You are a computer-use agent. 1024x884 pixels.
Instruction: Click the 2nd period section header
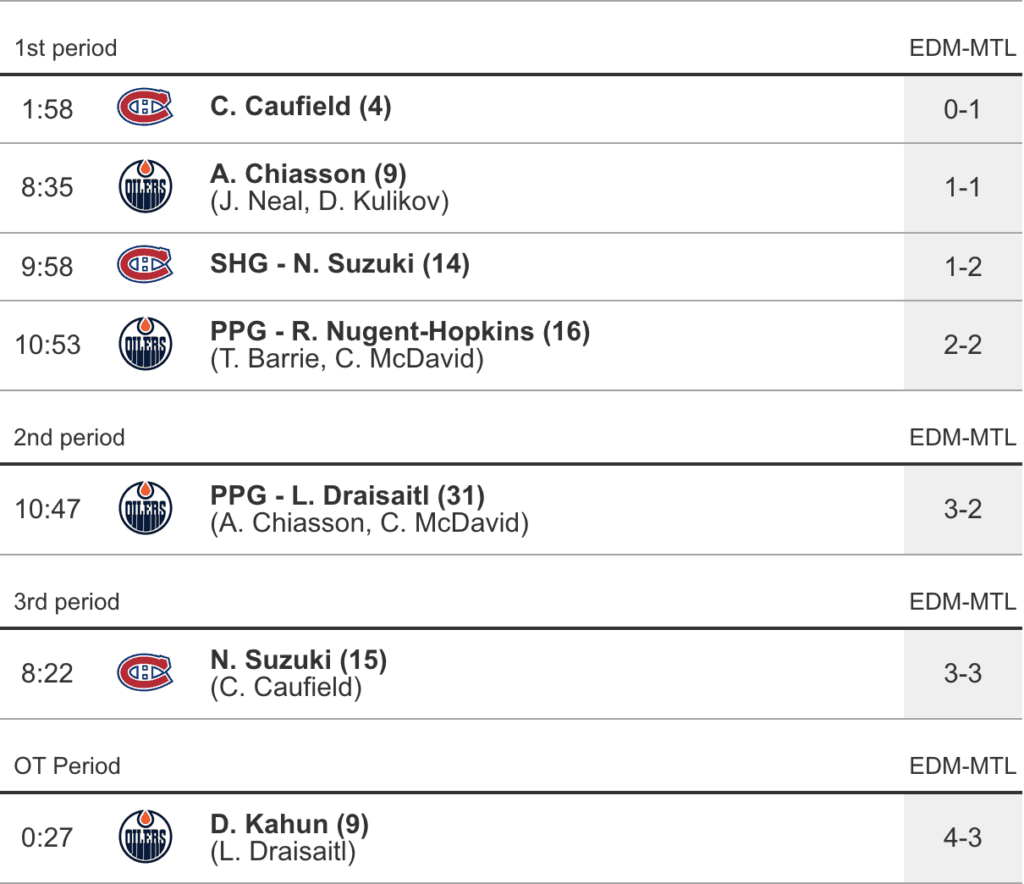pyautogui.click(x=69, y=438)
